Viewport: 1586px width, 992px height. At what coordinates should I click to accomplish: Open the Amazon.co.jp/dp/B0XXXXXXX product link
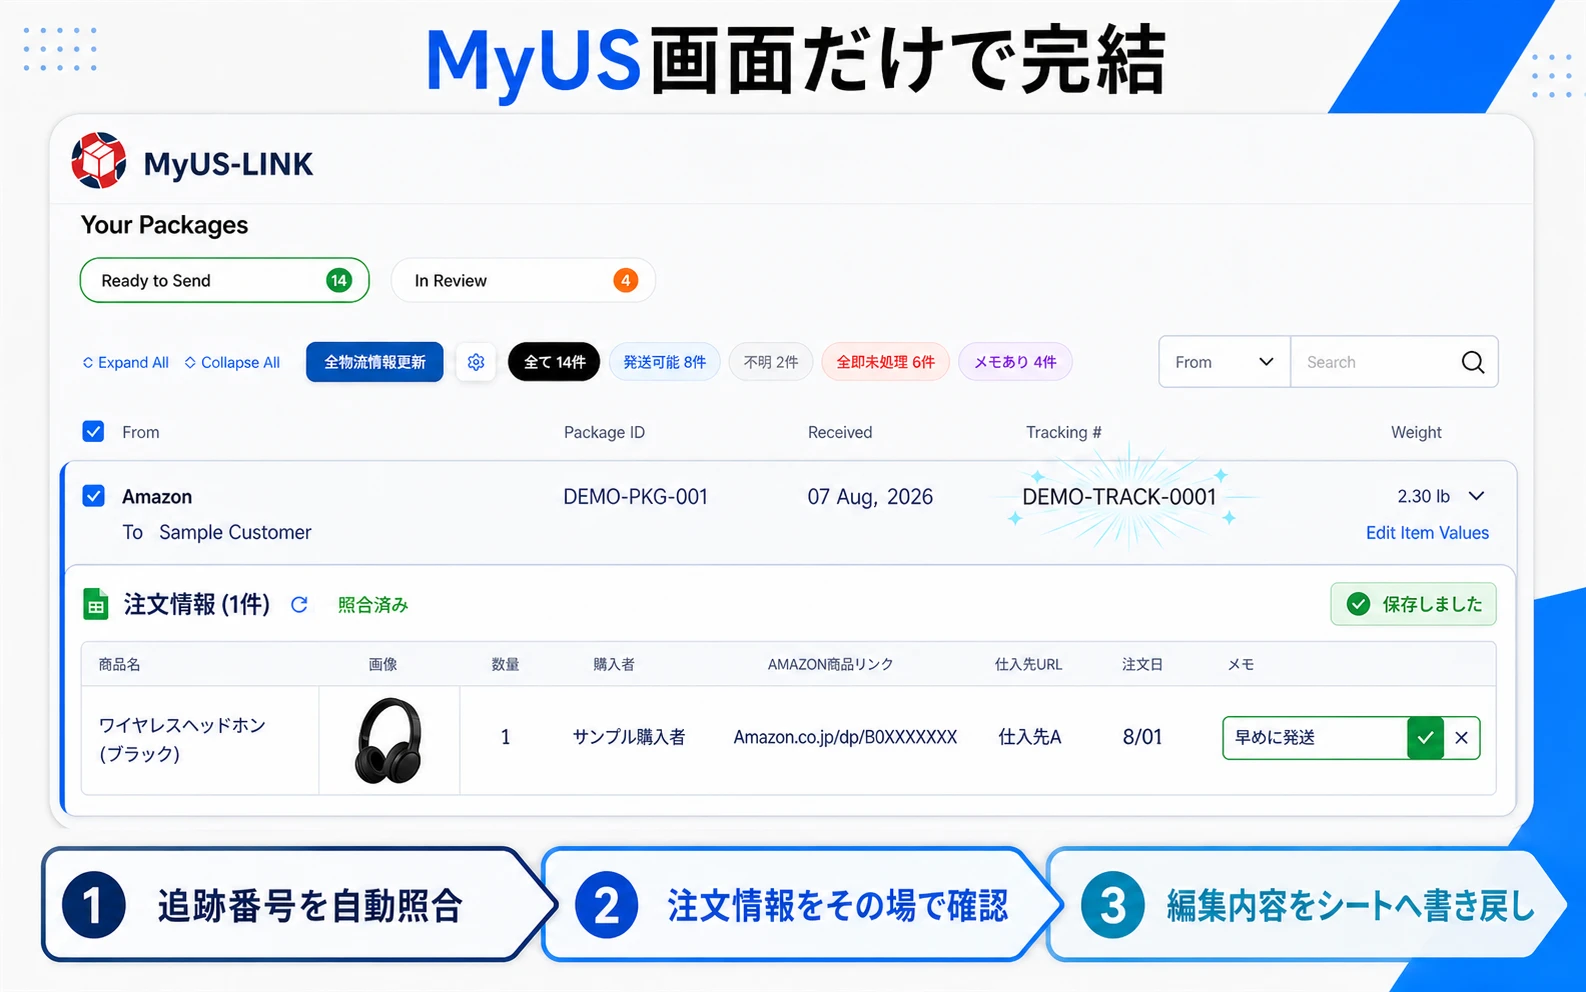tap(845, 737)
